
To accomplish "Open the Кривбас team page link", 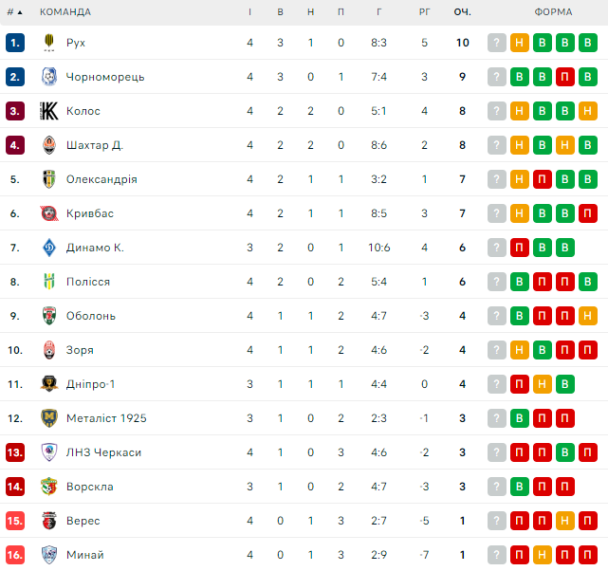I will point(90,213).
